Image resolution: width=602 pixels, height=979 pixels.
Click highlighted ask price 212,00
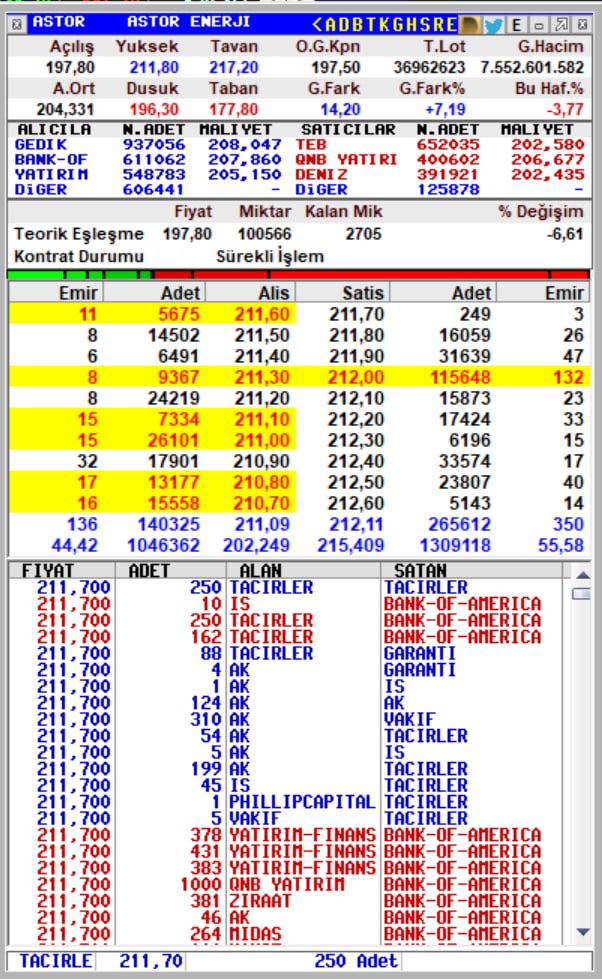[357, 377]
